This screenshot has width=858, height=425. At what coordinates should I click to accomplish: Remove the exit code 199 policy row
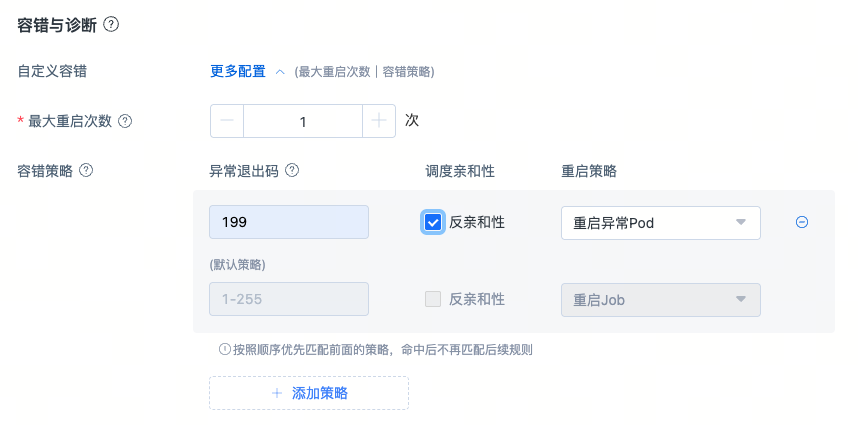801,222
